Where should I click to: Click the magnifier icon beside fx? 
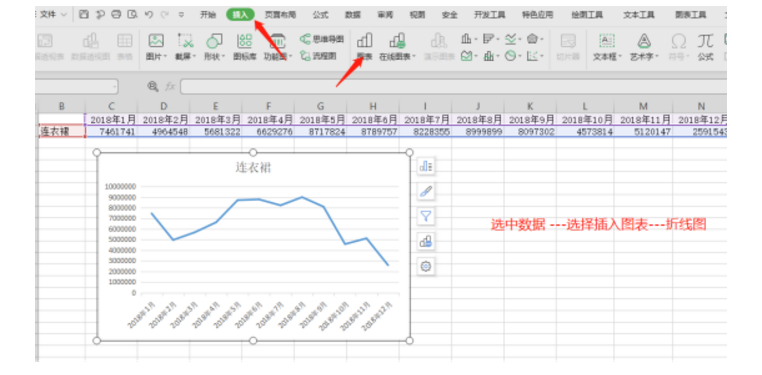[x=153, y=86]
